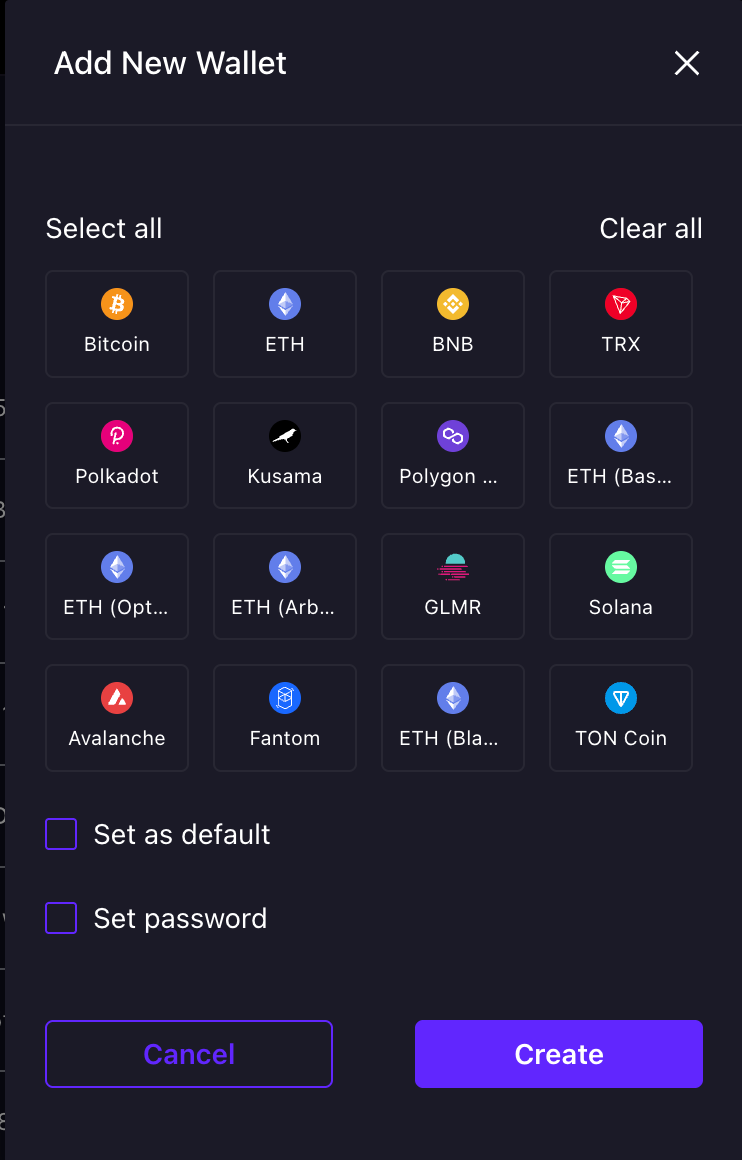742x1160 pixels.
Task: Click the Clear all link
Action: pyautogui.click(x=651, y=228)
